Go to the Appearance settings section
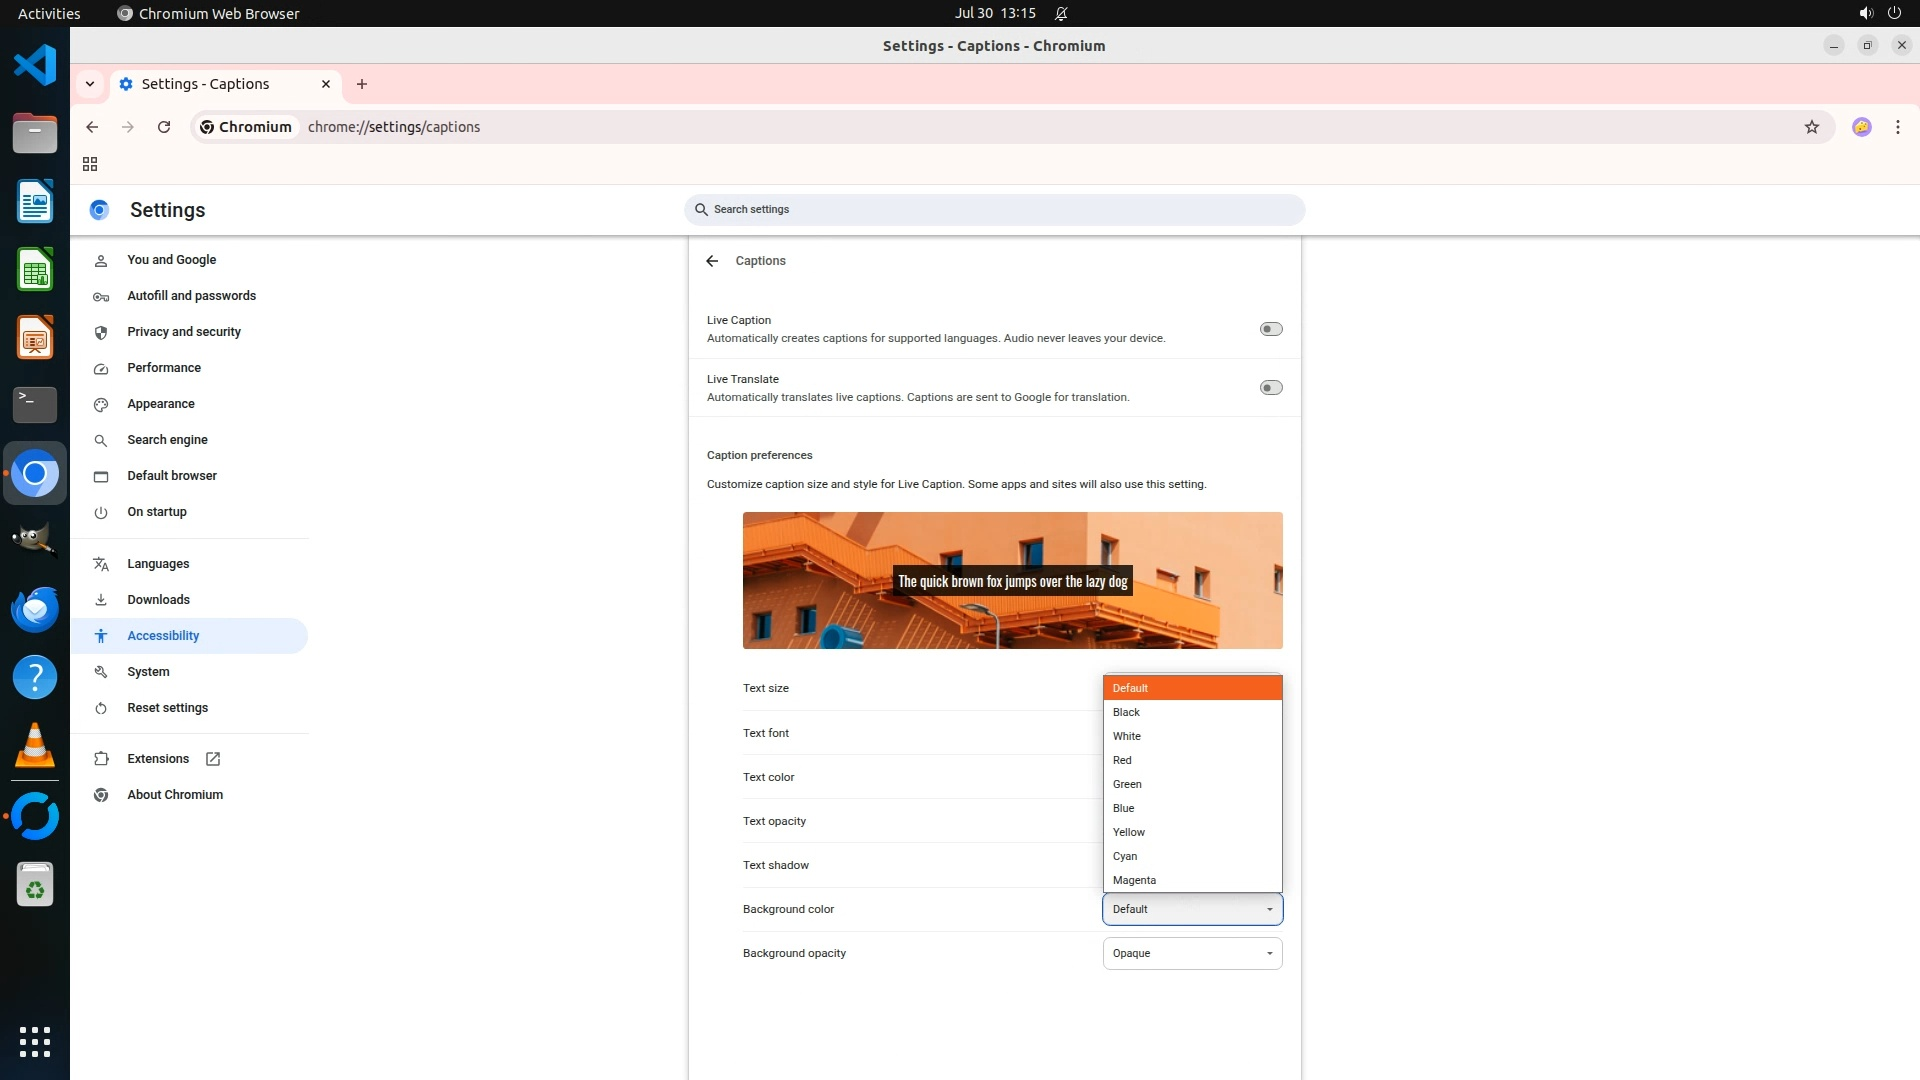 161,404
